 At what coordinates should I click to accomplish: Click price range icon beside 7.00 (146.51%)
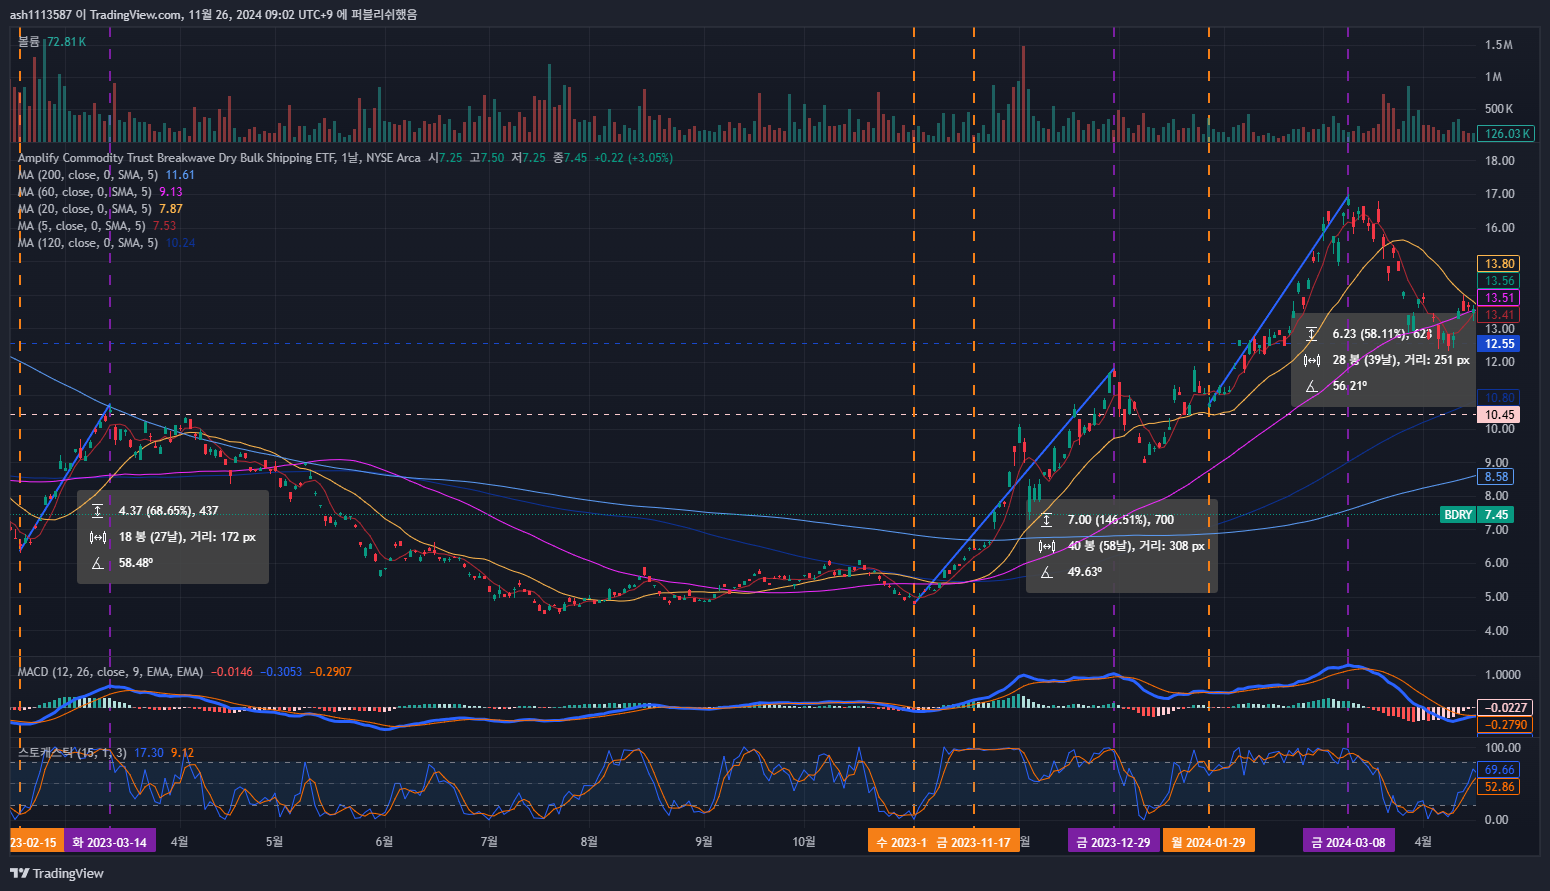click(1047, 520)
